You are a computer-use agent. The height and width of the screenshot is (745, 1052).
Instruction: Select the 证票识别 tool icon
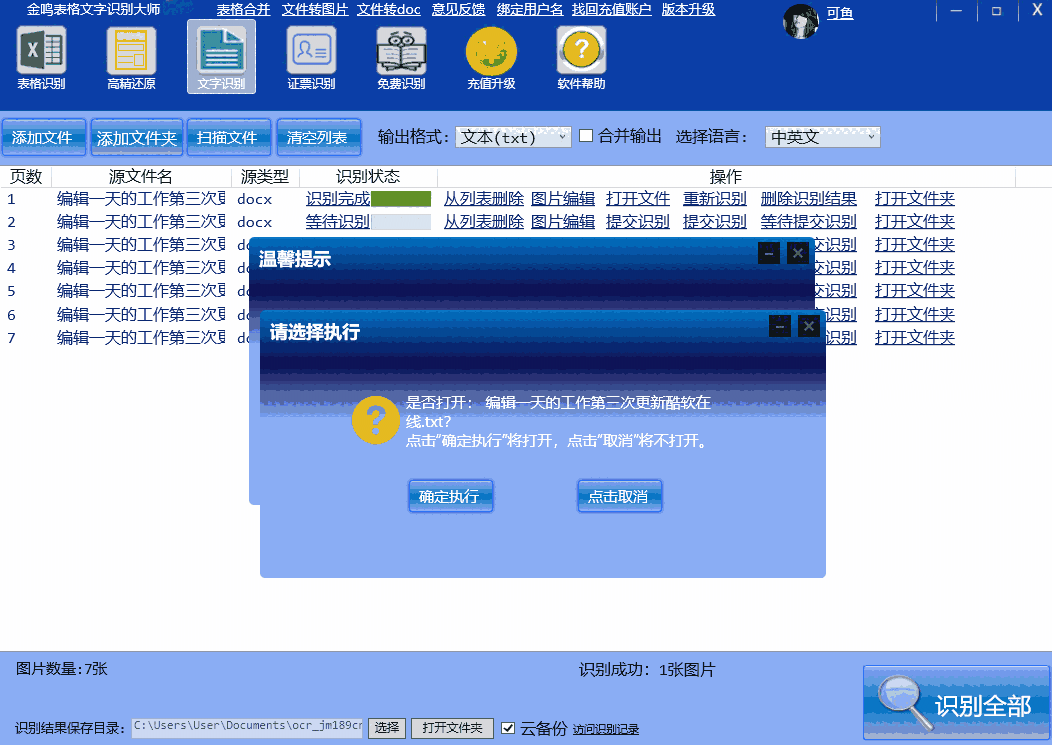[x=310, y=56]
